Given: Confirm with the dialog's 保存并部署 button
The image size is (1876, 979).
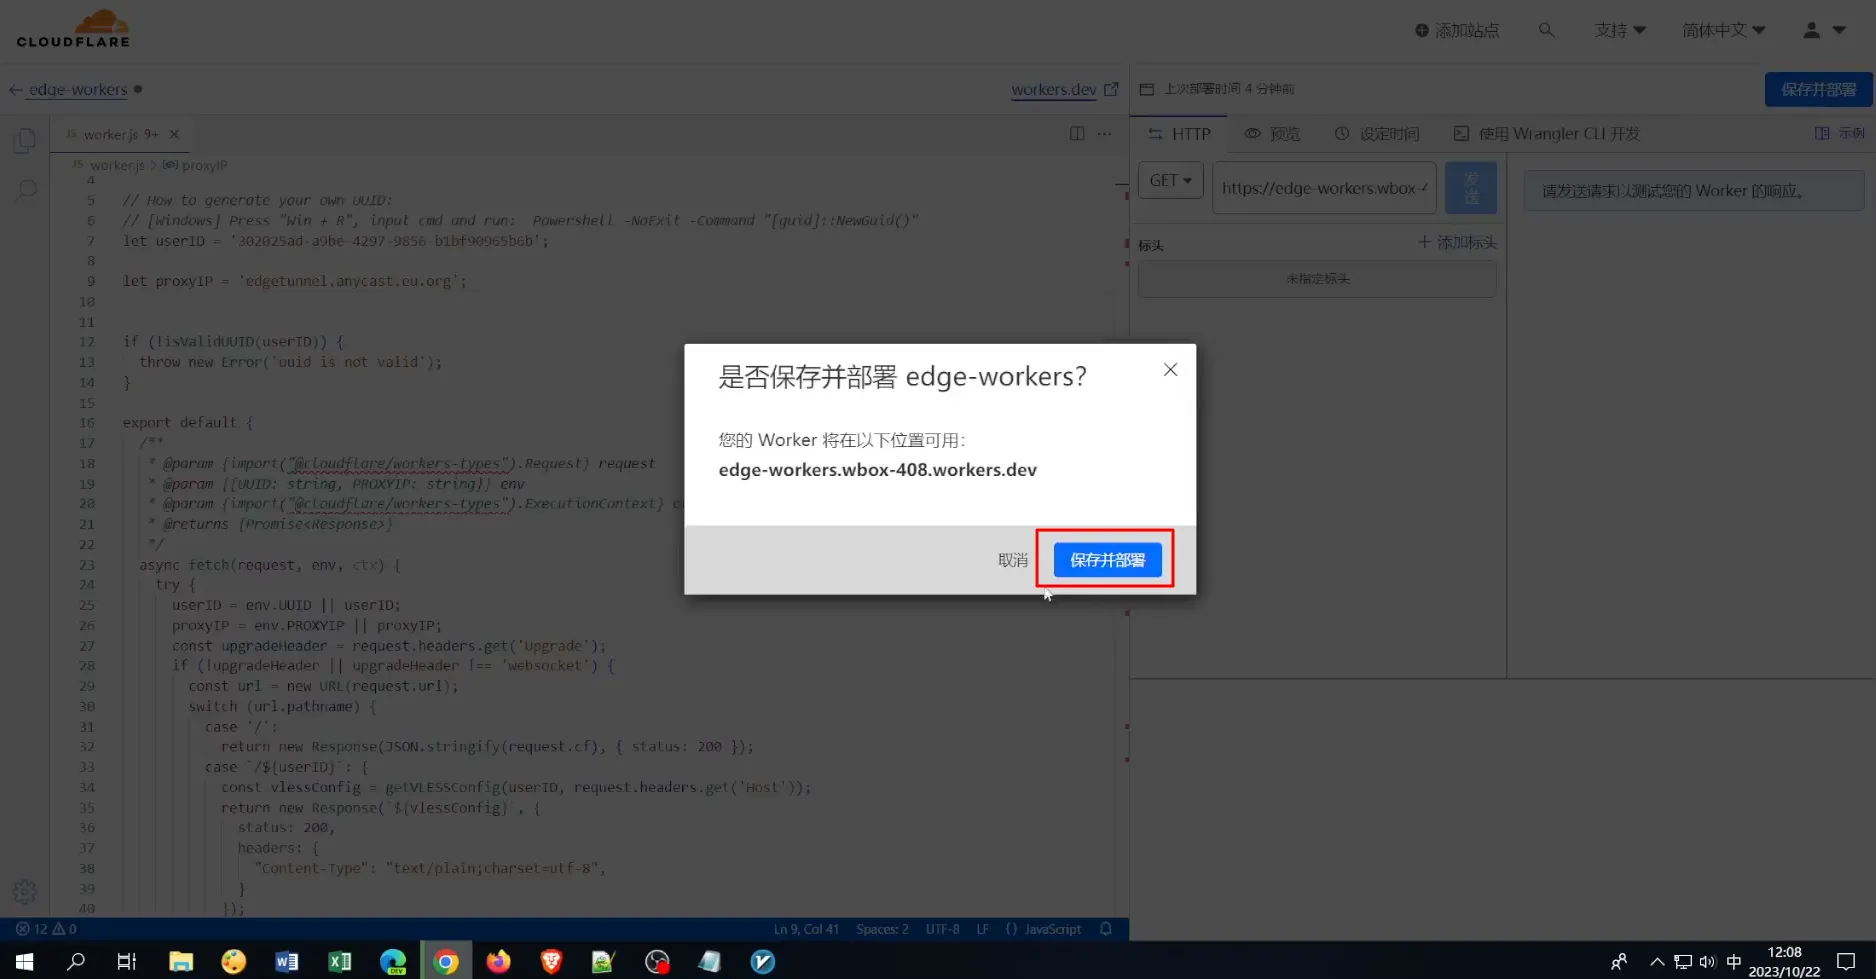Looking at the screenshot, I should point(1107,560).
